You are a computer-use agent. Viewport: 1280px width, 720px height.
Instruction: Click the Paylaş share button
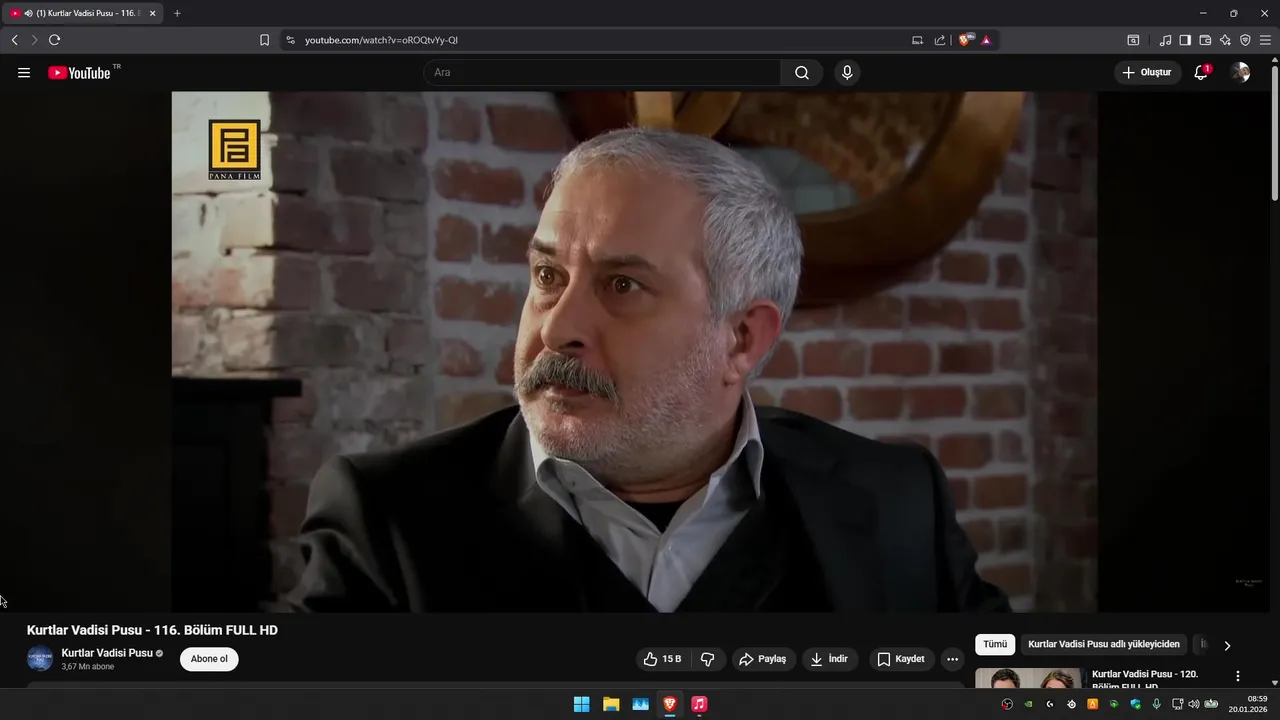coord(762,659)
